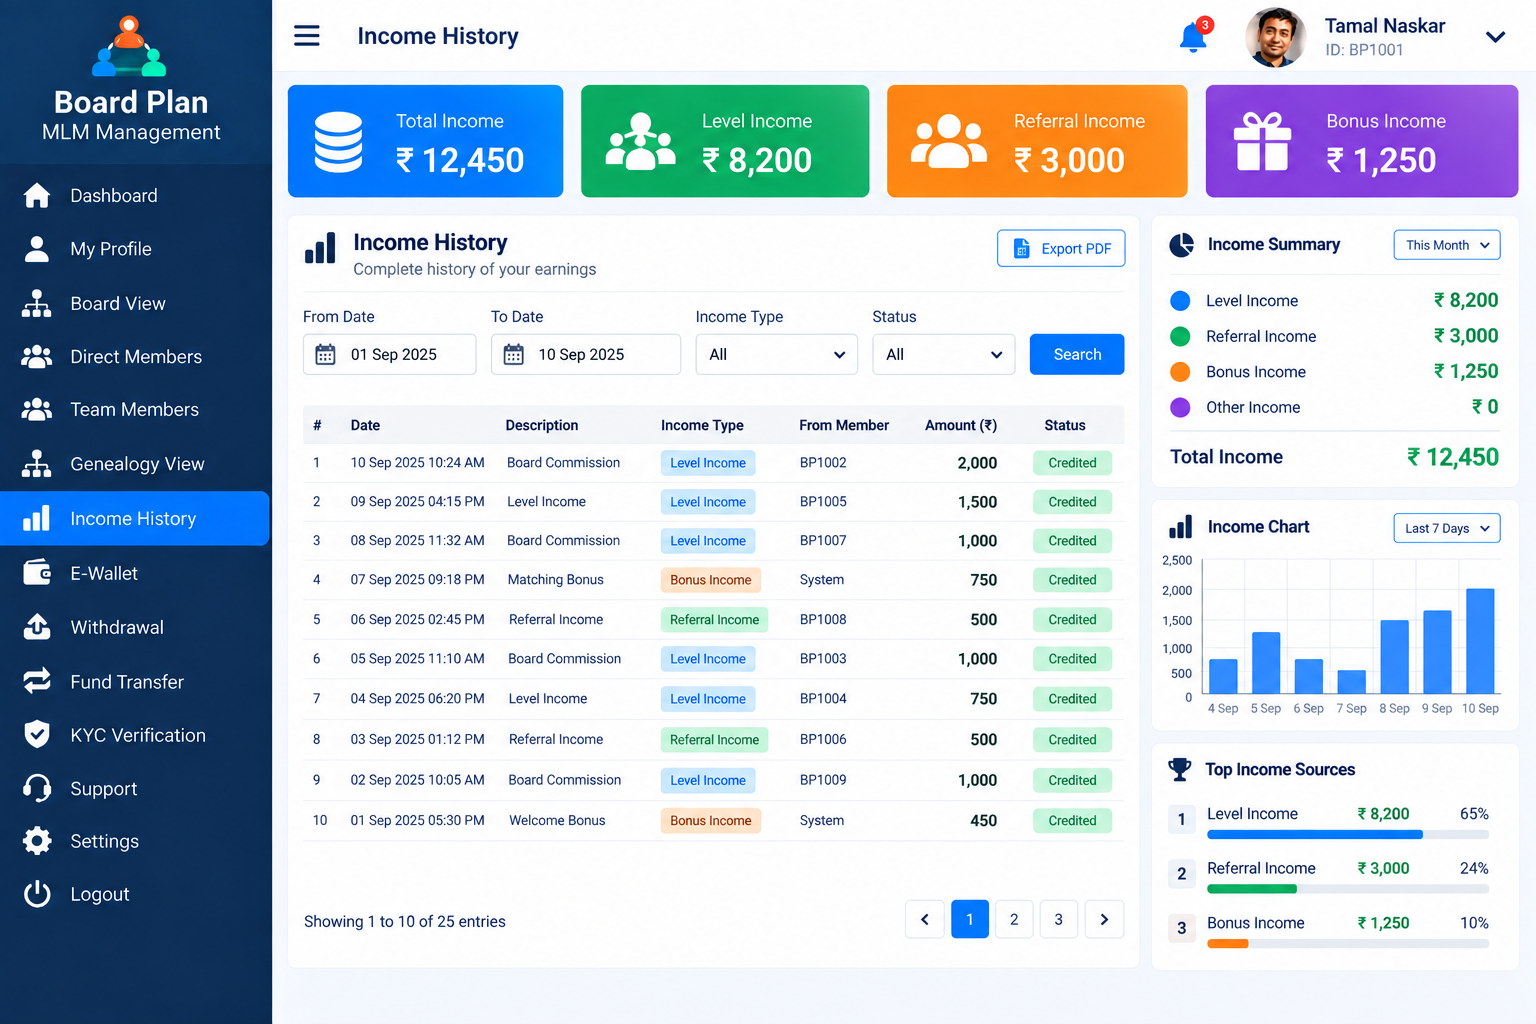Click the Board View hierarchy icon
The image size is (1536, 1024).
pyautogui.click(x=37, y=303)
